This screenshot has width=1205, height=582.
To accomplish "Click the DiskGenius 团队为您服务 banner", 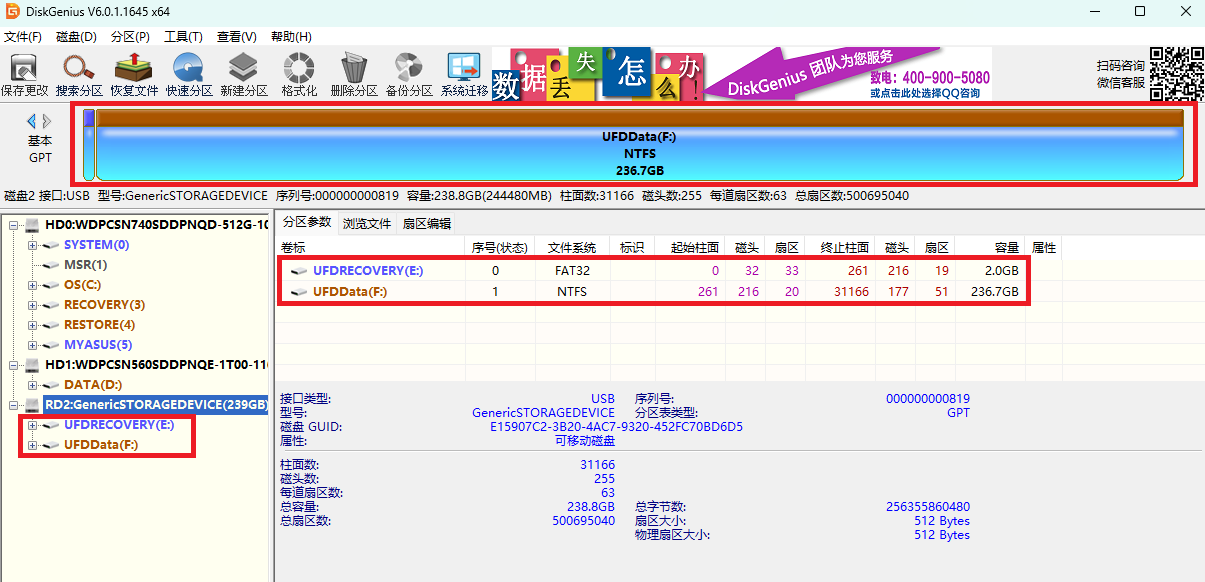I will point(810,74).
